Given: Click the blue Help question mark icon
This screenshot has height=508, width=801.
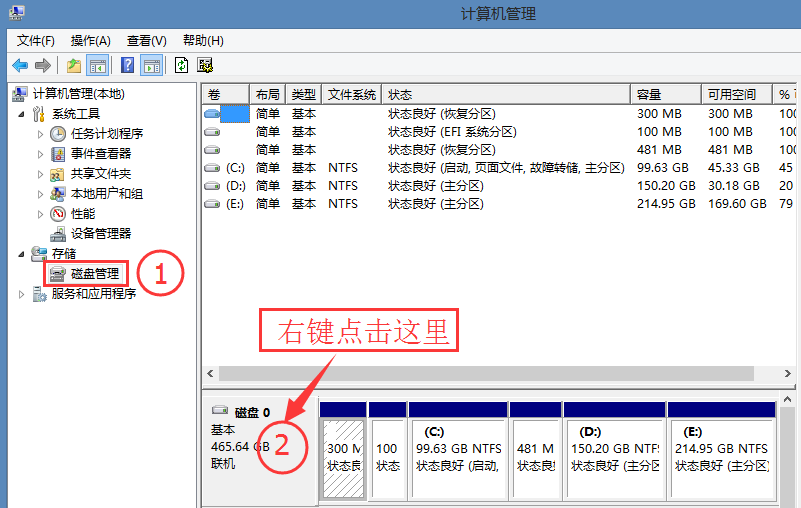Looking at the screenshot, I should pyautogui.click(x=127, y=65).
